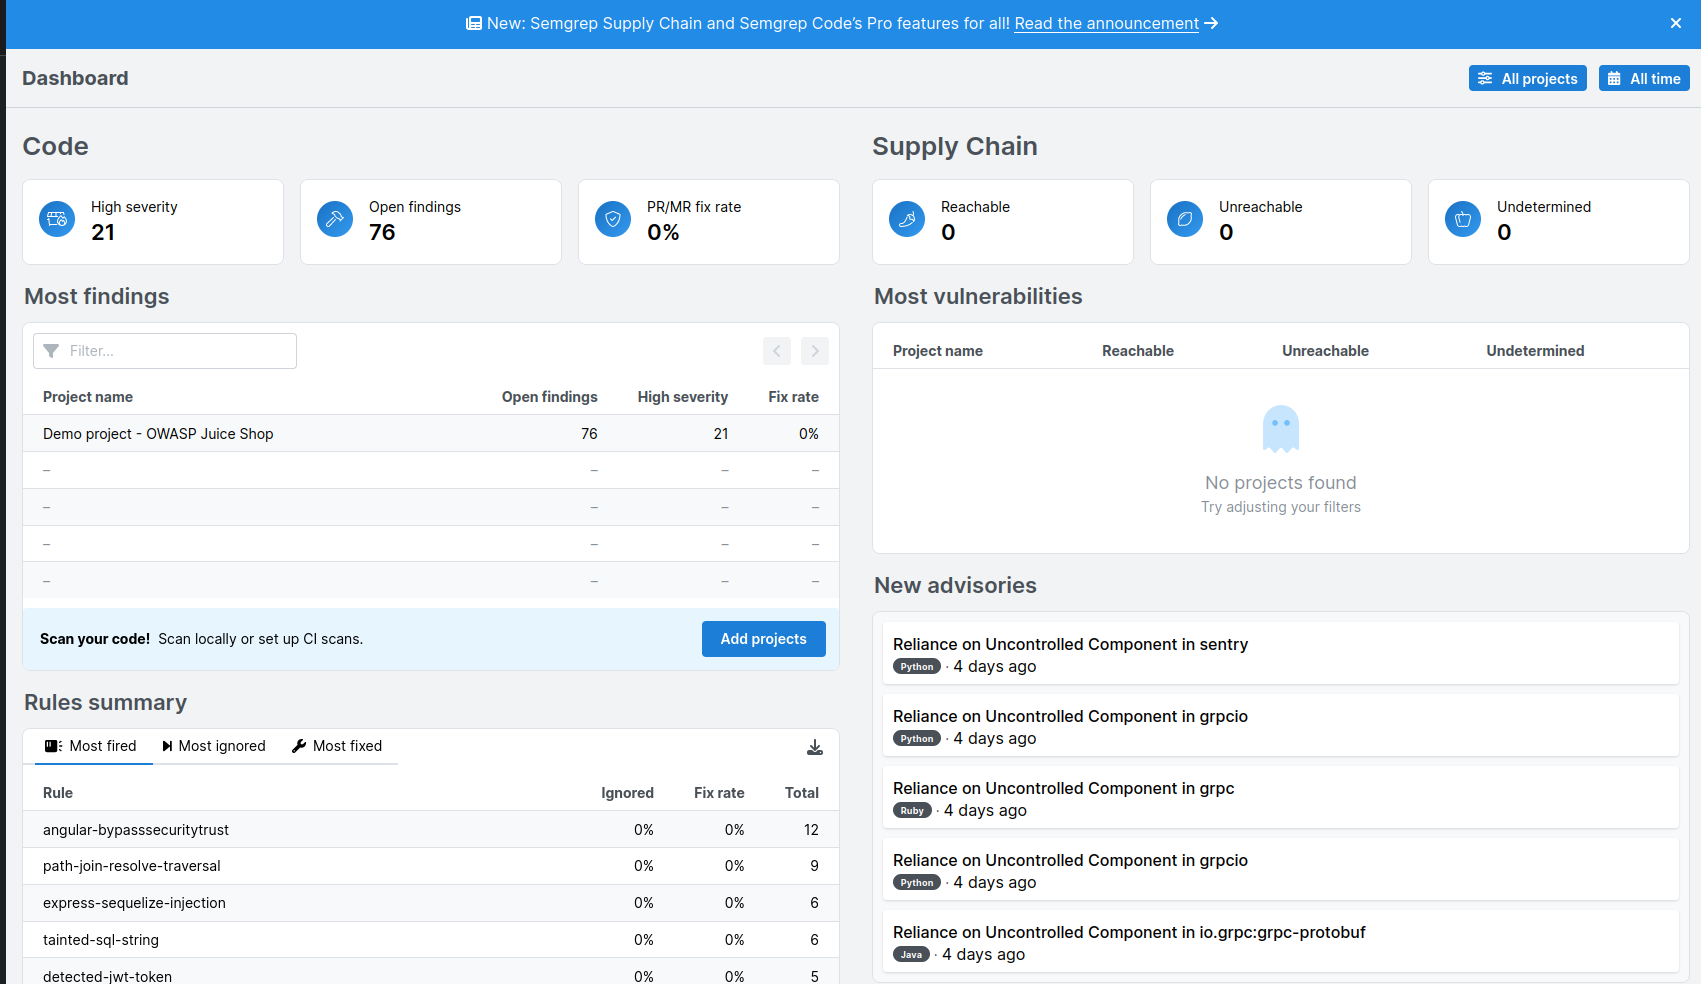Select angular-bypasssecuritytrust rule row

431,830
